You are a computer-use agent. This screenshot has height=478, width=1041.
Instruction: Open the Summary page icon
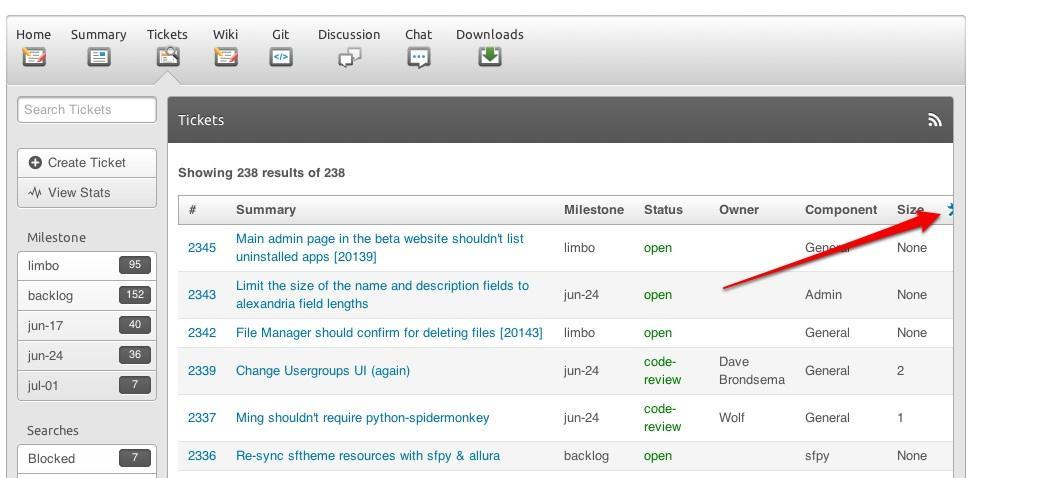click(99, 57)
